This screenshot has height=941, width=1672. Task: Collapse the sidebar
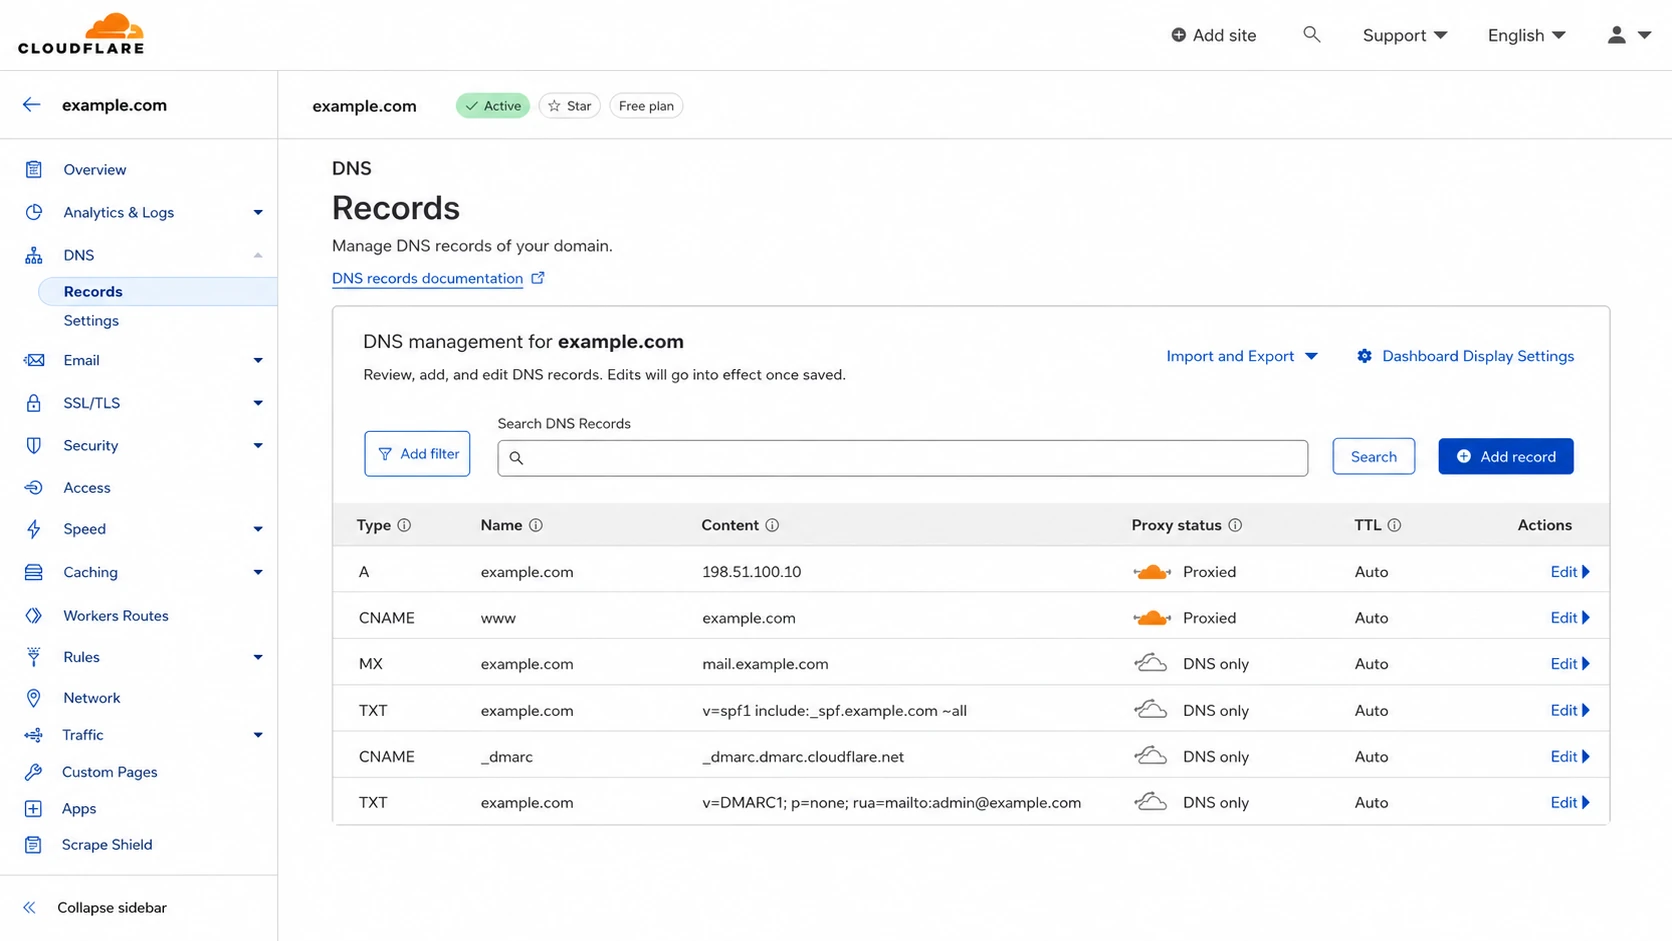(x=95, y=908)
